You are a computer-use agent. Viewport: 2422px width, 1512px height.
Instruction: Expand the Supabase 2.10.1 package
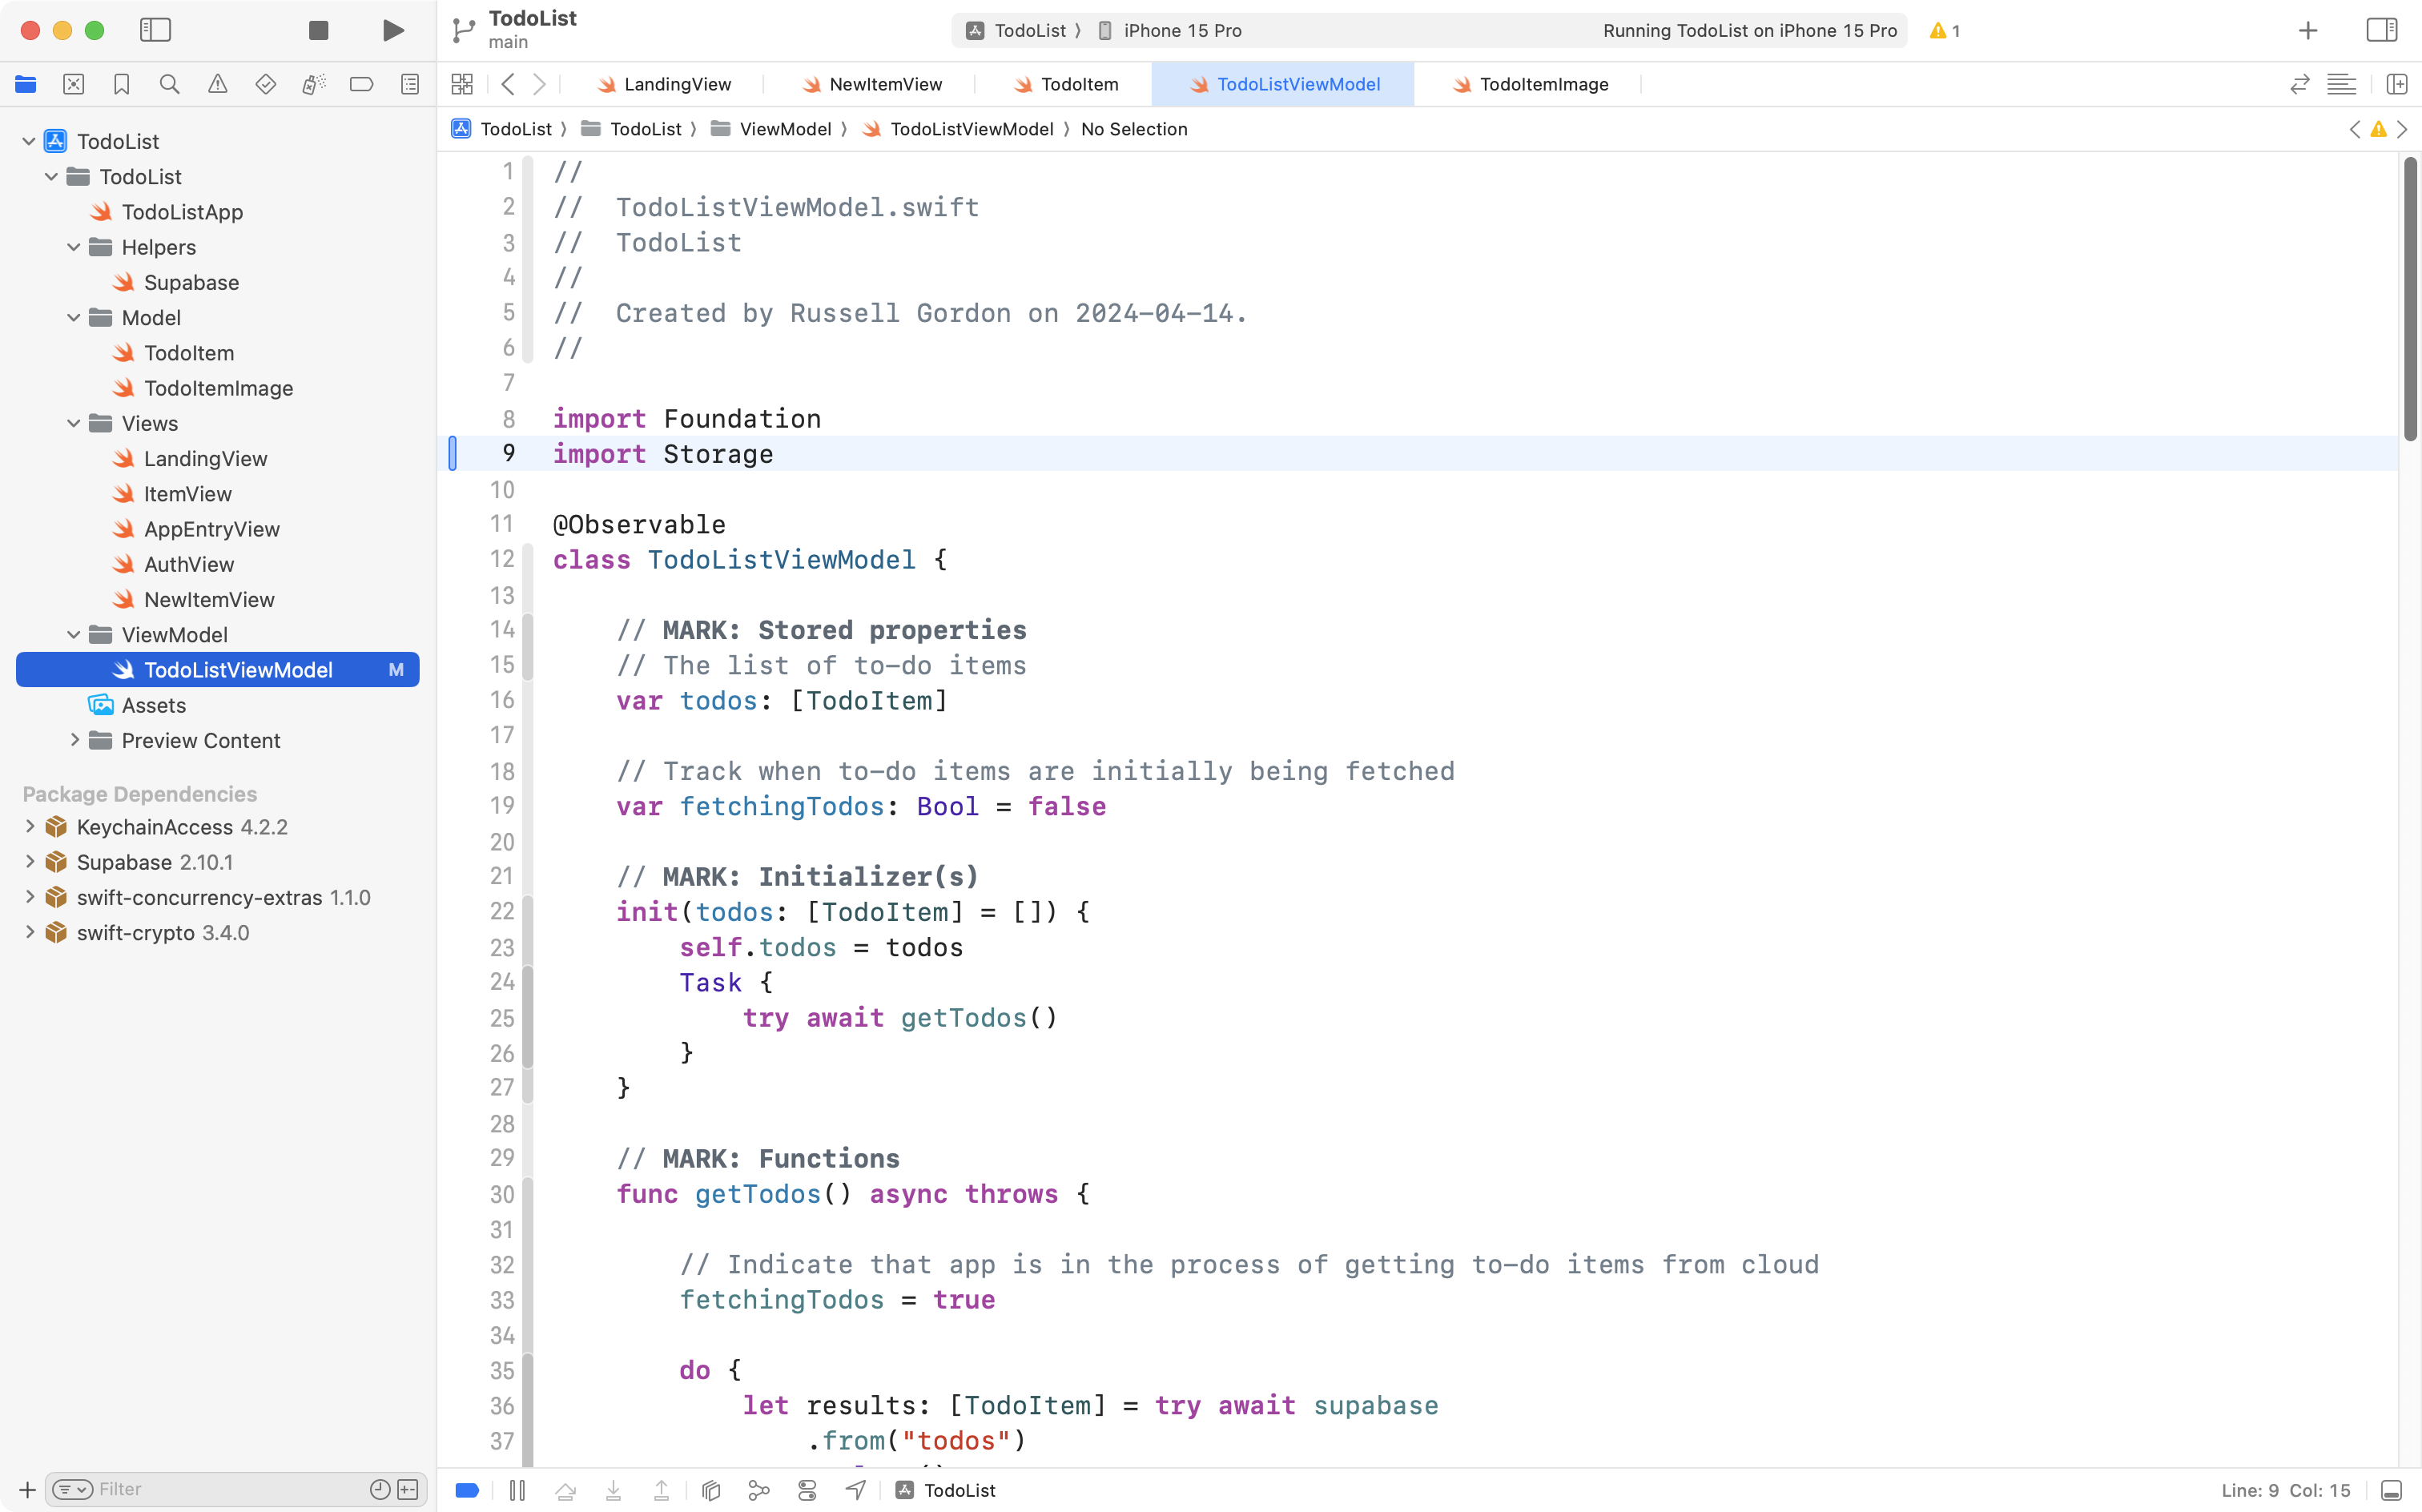tap(29, 862)
